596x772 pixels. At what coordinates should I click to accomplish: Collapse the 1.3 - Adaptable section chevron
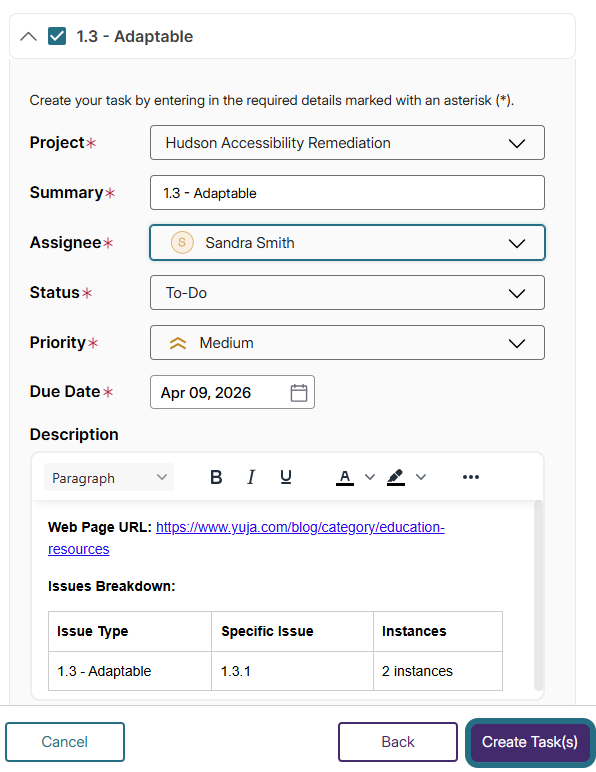29,36
